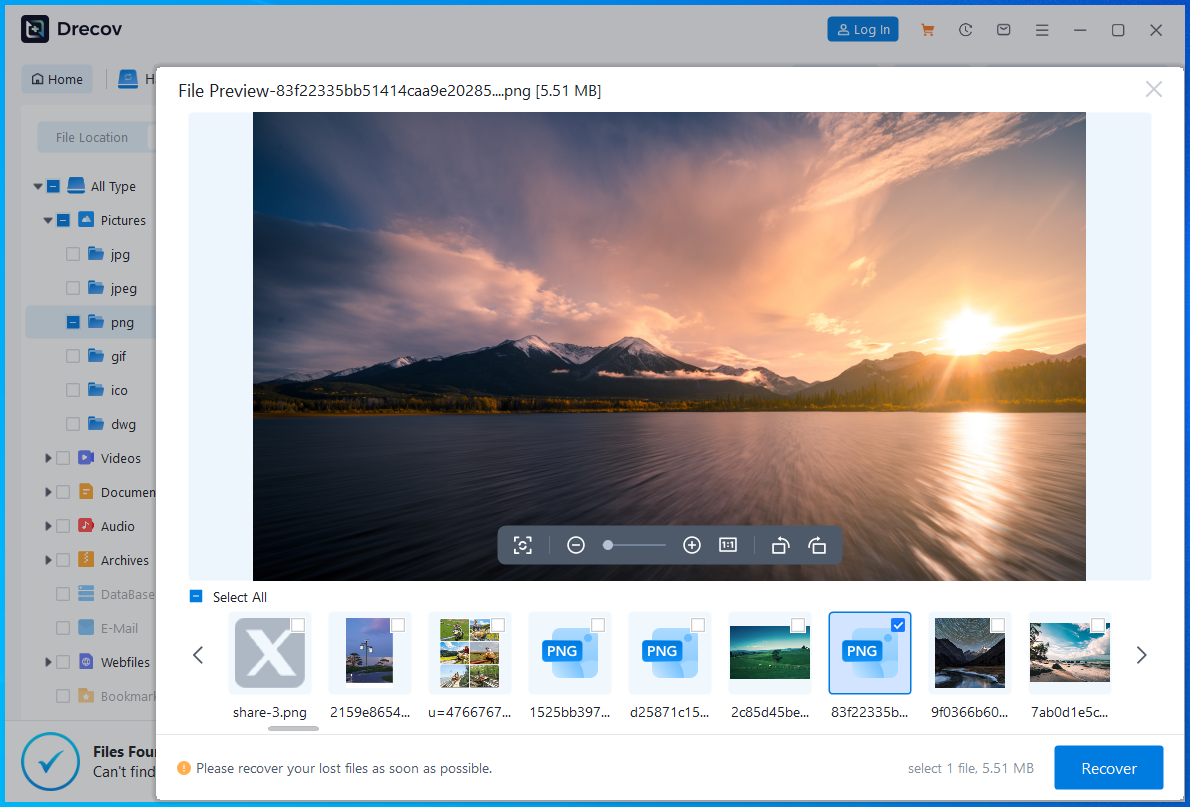View image at 1:1 actual size

click(727, 545)
